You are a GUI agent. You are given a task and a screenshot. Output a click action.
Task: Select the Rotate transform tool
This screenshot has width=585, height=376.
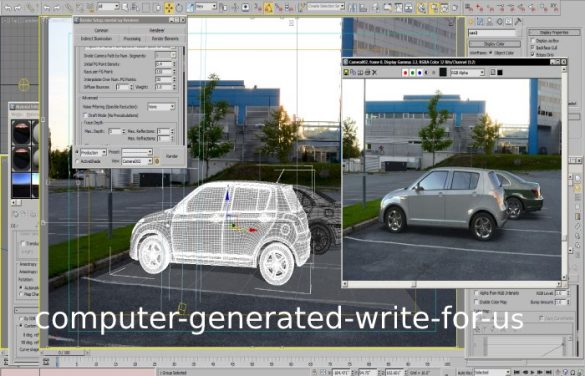coord(179,7)
